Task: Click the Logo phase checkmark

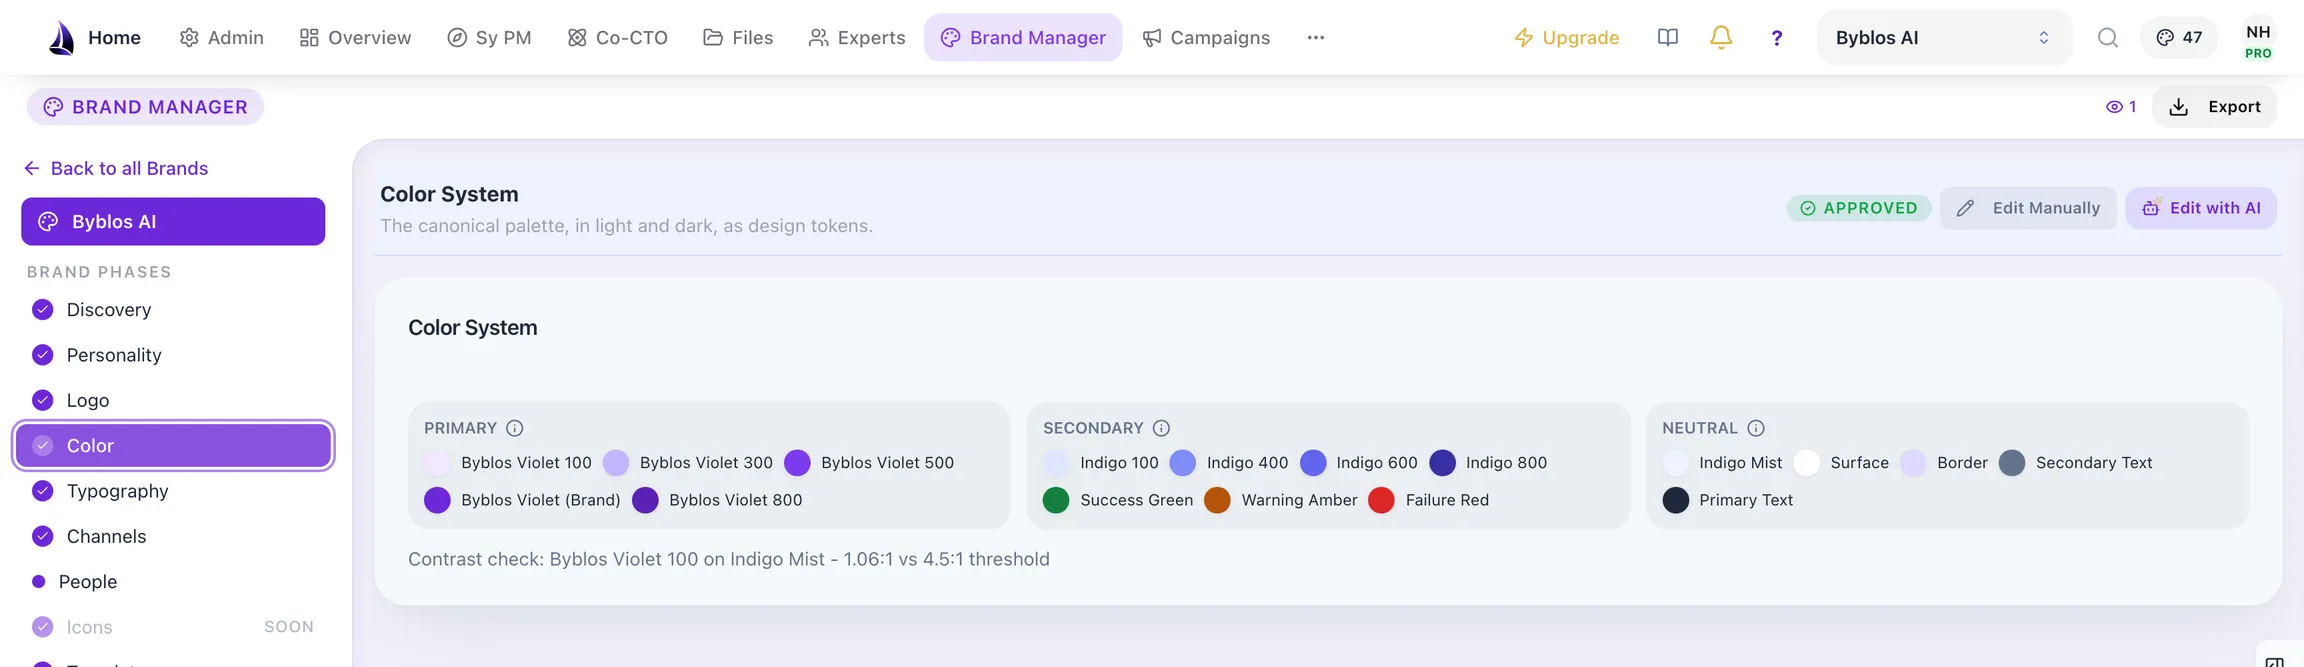Action: coord(42,400)
